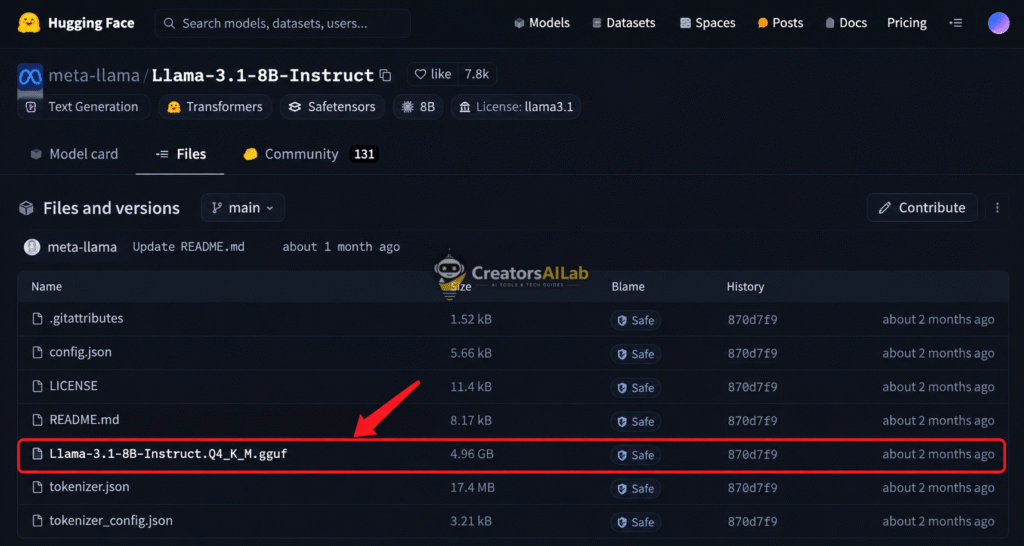Open commit 870d7f9 for the gguf file
The image size is (1024, 546).
(x=752, y=455)
